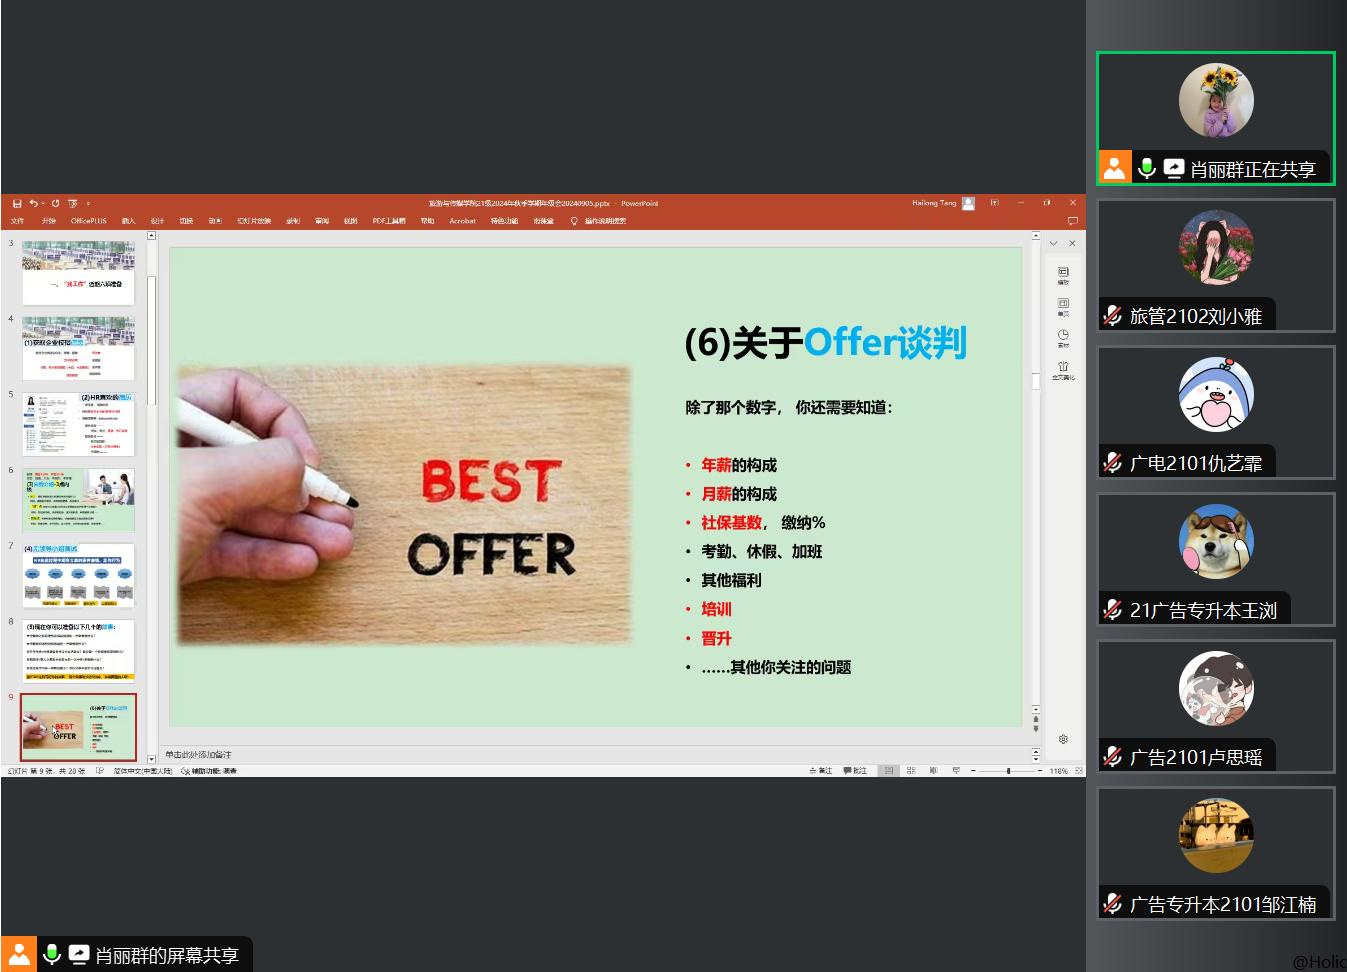The image size is (1347, 972).
Task: Collapse the side pane using chevron arrow
Action: (x=1053, y=243)
